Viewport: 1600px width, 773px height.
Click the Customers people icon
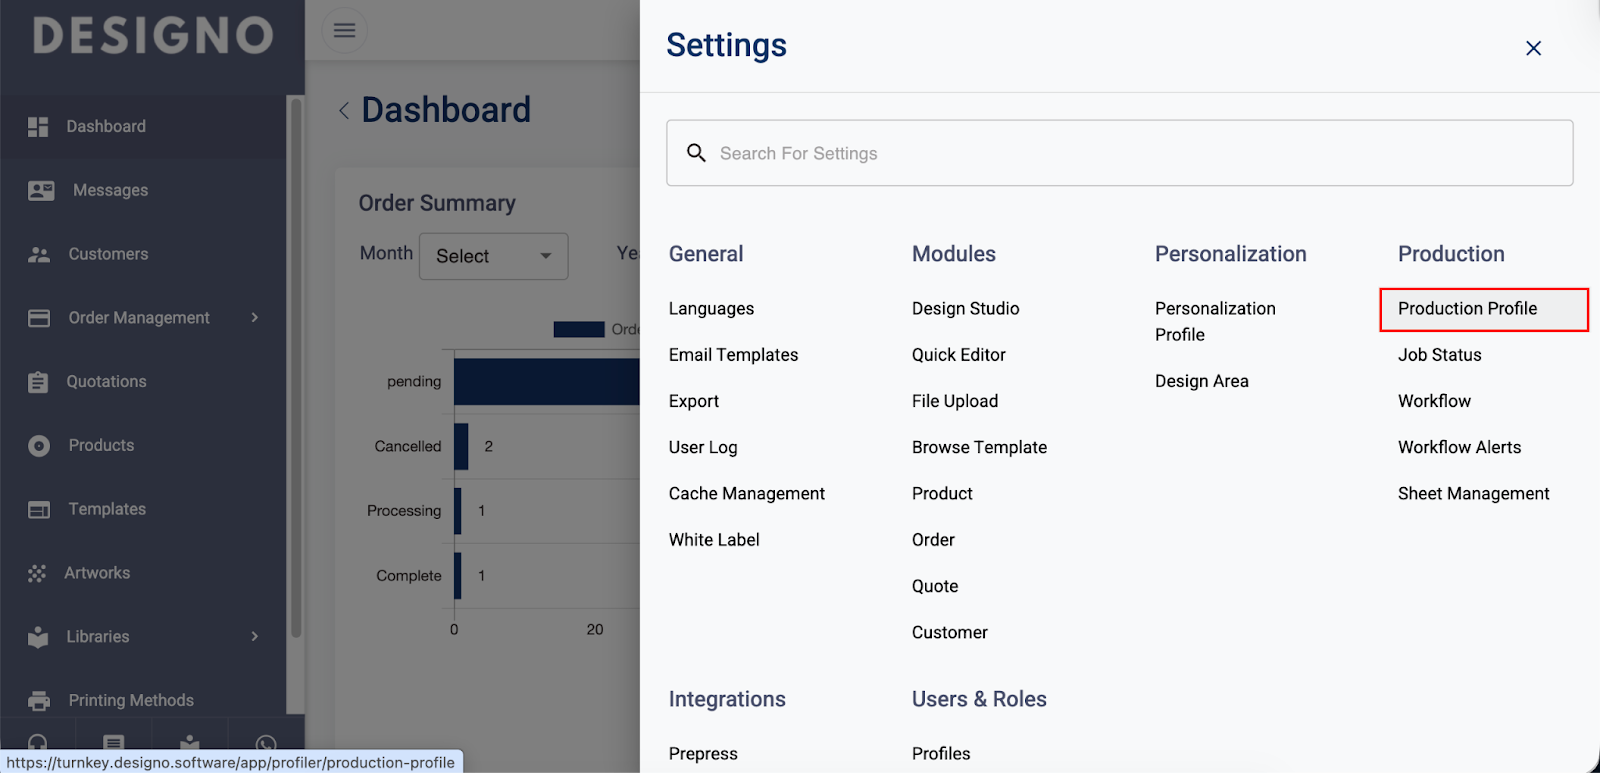point(39,255)
